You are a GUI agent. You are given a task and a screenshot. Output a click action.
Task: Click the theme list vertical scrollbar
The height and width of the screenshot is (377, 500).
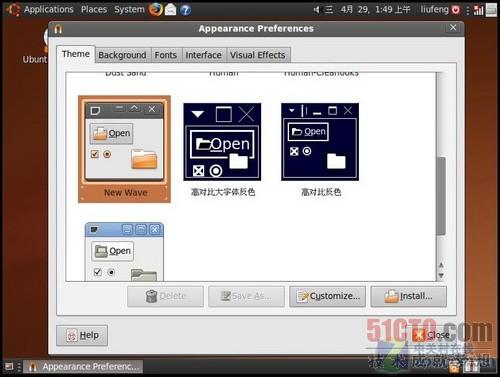(441, 196)
